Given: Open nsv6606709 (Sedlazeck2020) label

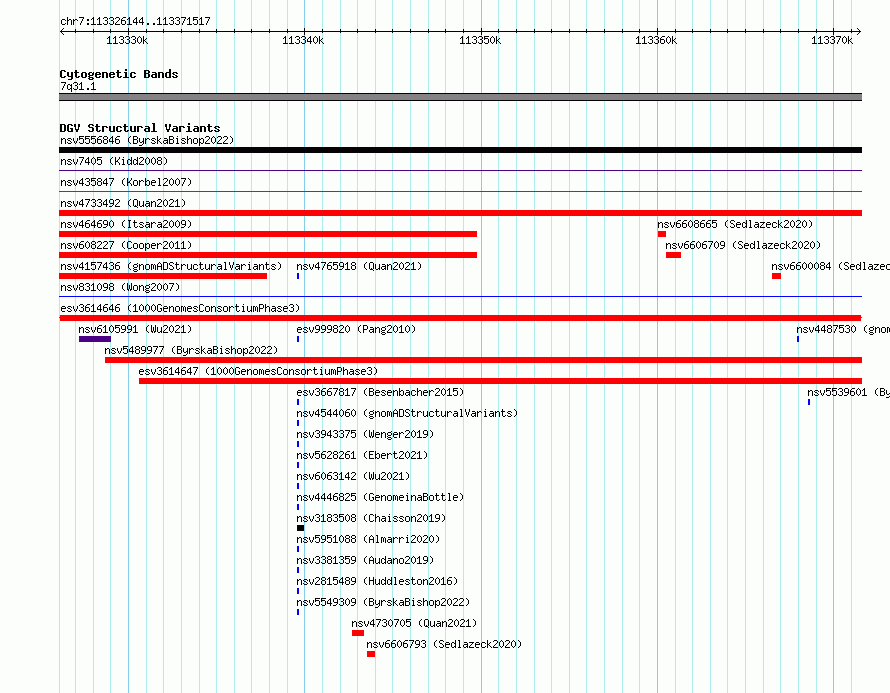Looking at the screenshot, I should click(x=743, y=245).
